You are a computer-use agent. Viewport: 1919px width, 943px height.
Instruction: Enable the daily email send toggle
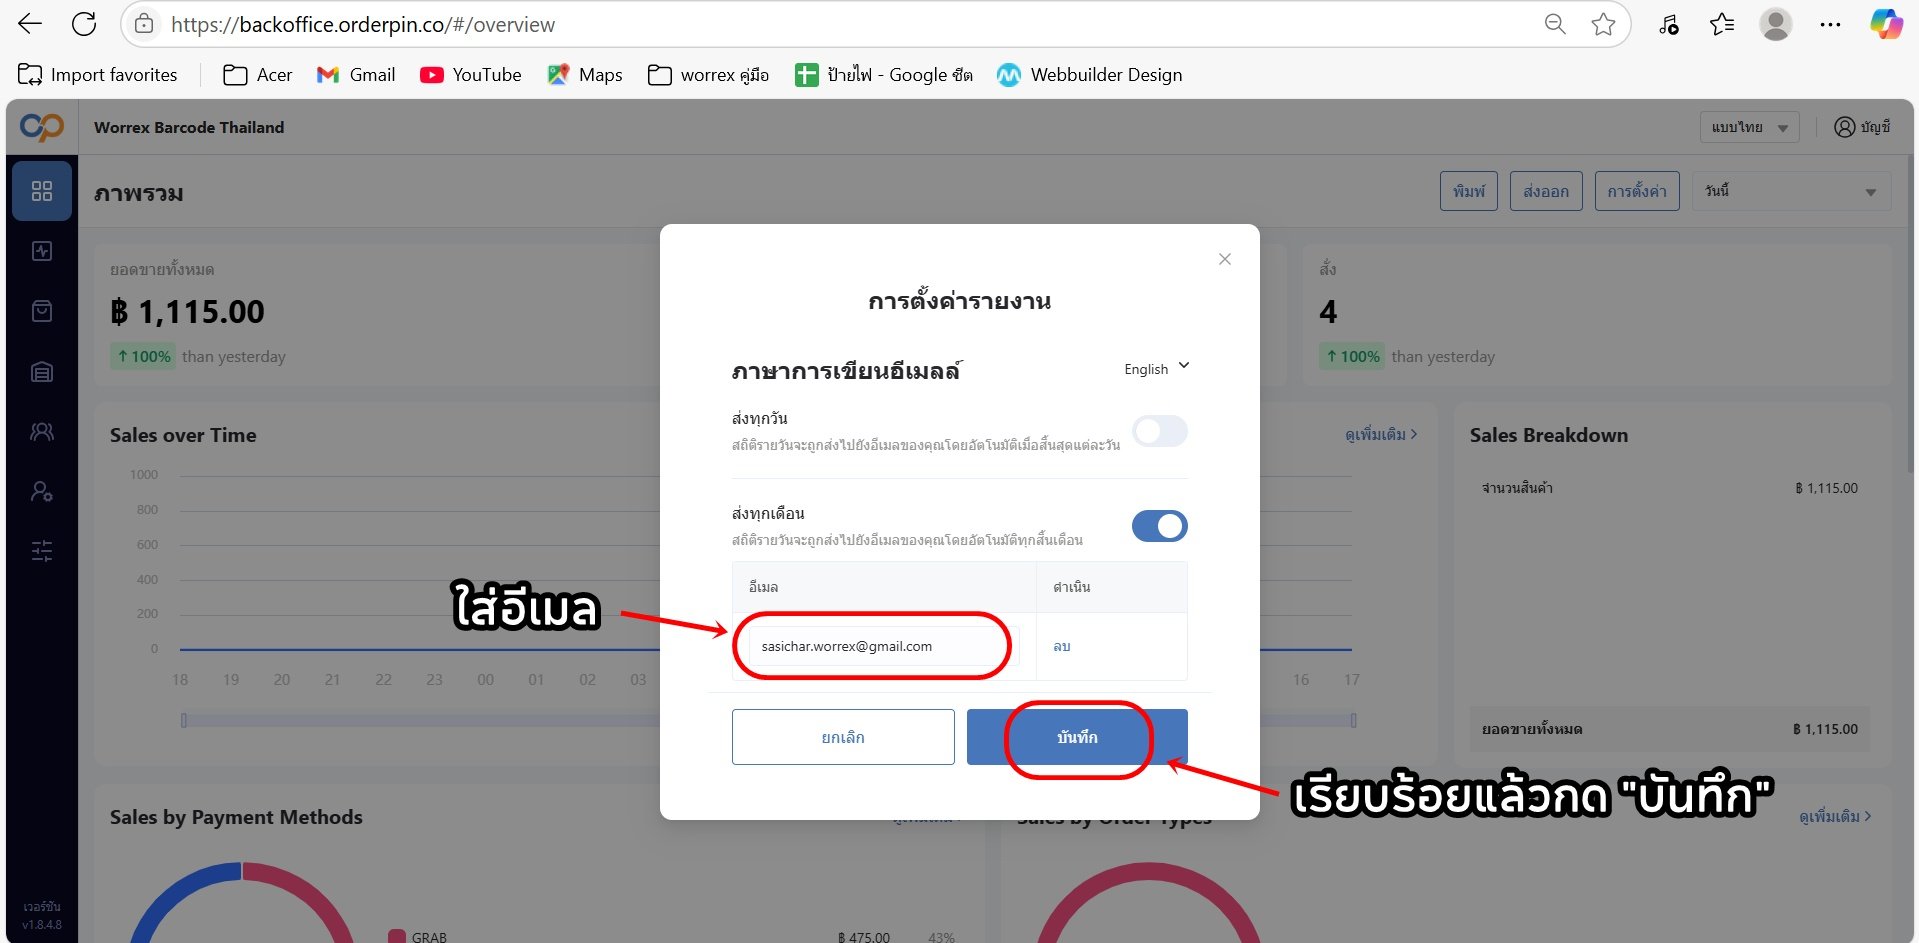pyautogui.click(x=1160, y=431)
